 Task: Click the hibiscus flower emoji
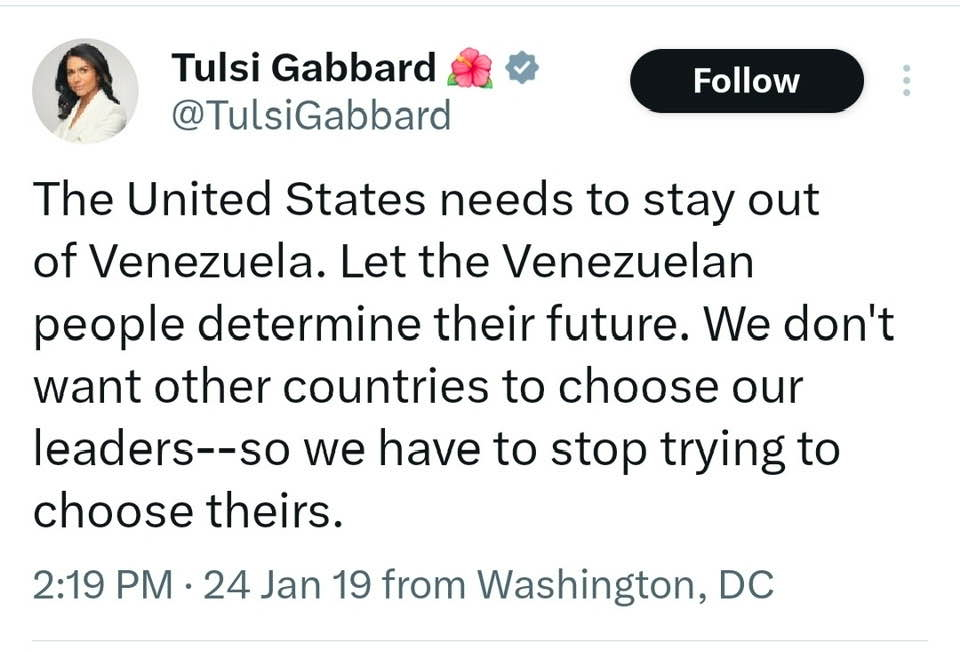pos(470,68)
